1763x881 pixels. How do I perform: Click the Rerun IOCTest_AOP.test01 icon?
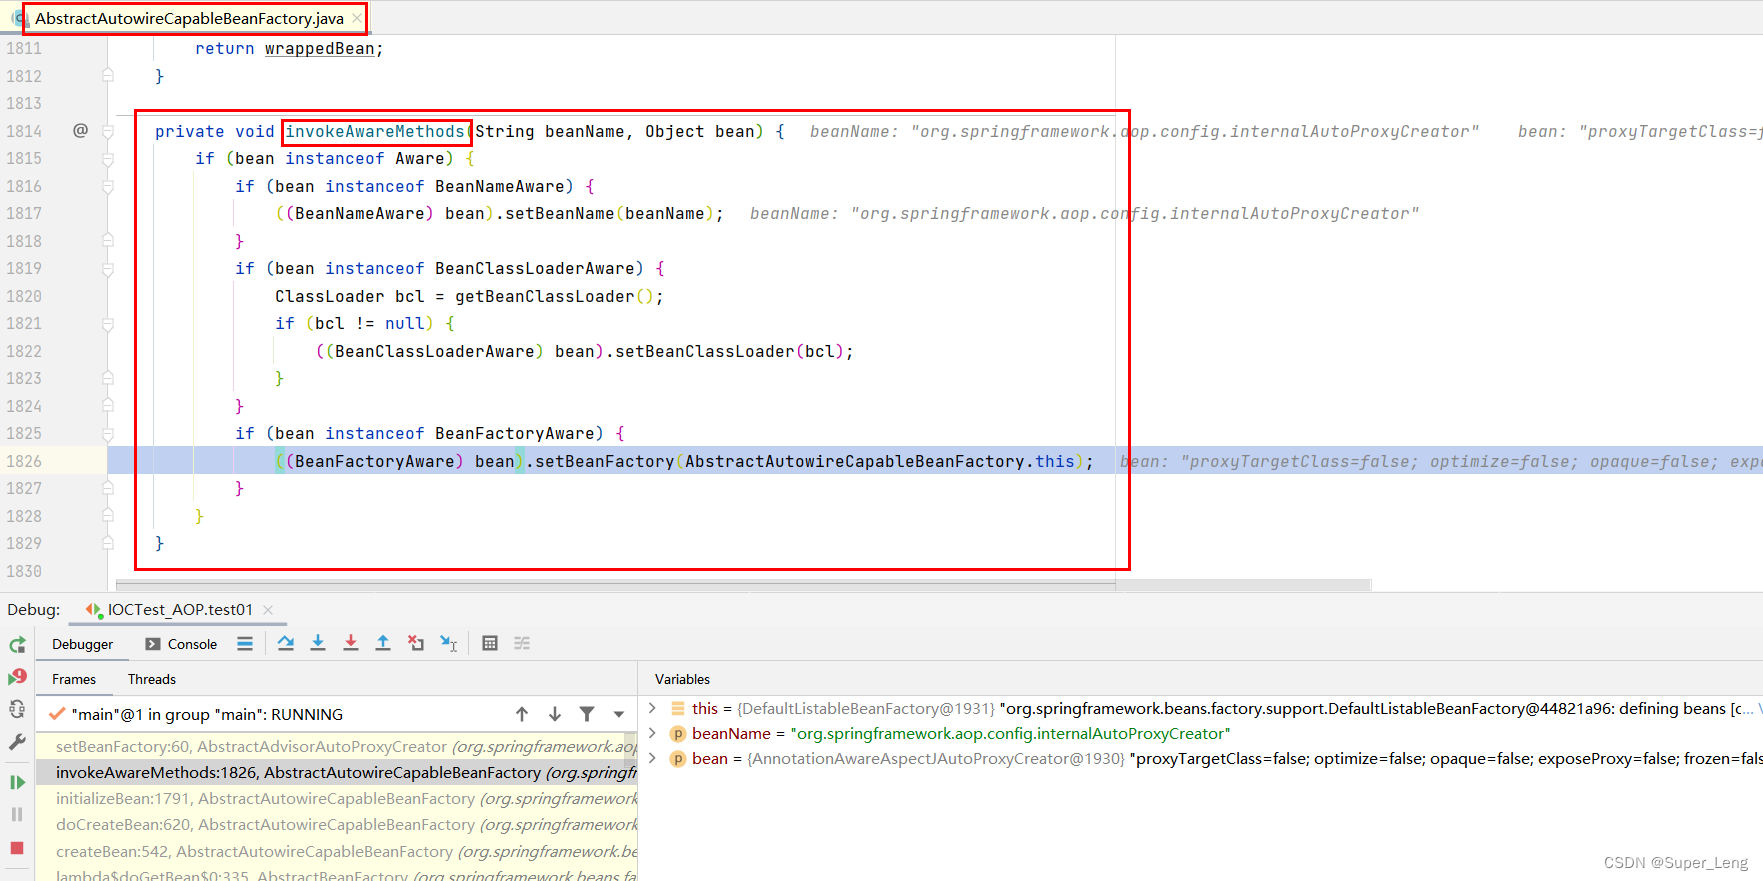coord(17,645)
